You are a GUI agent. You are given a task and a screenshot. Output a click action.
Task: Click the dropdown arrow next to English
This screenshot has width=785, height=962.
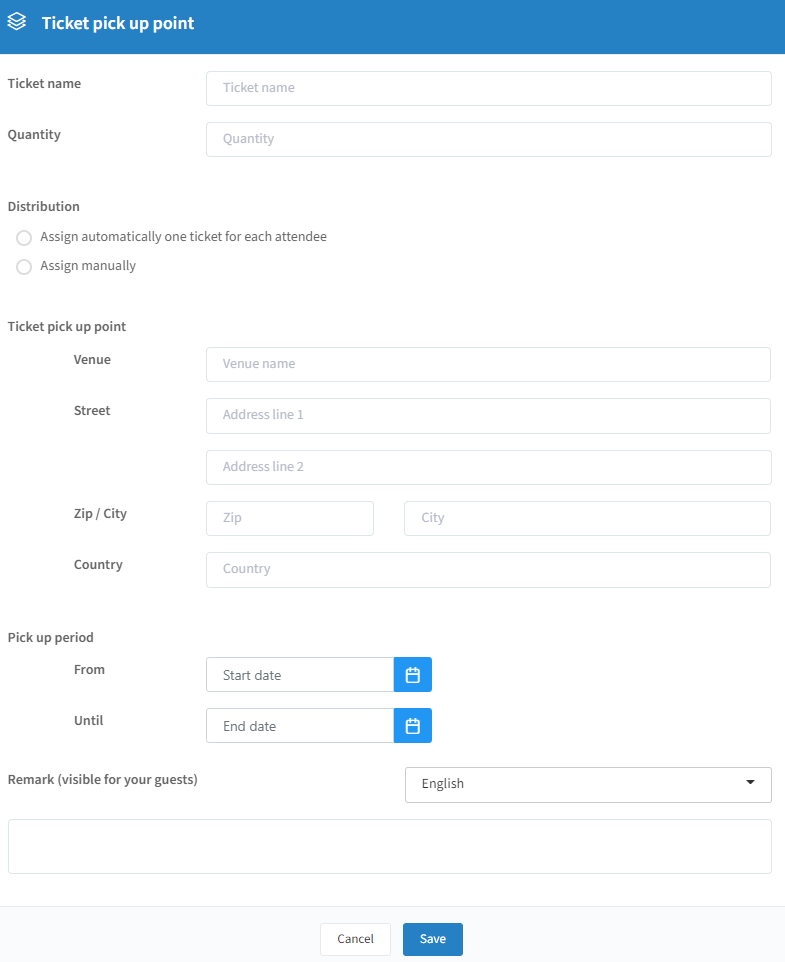[750, 782]
